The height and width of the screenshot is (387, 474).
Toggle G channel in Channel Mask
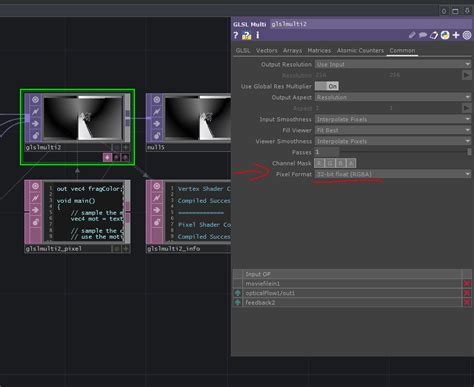(x=330, y=163)
